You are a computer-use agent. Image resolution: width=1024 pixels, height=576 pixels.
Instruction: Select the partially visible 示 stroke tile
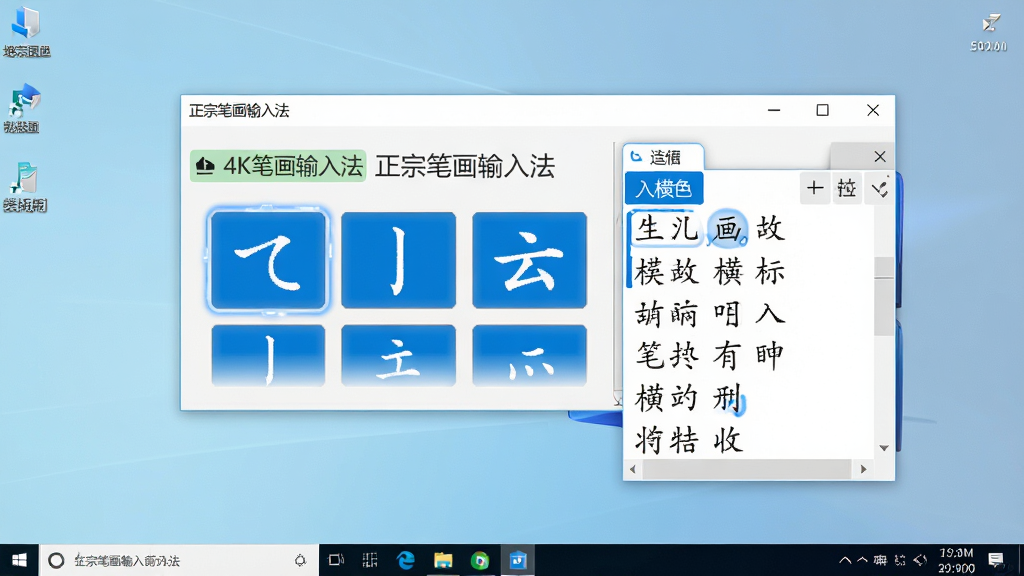(x=529, y=355)
